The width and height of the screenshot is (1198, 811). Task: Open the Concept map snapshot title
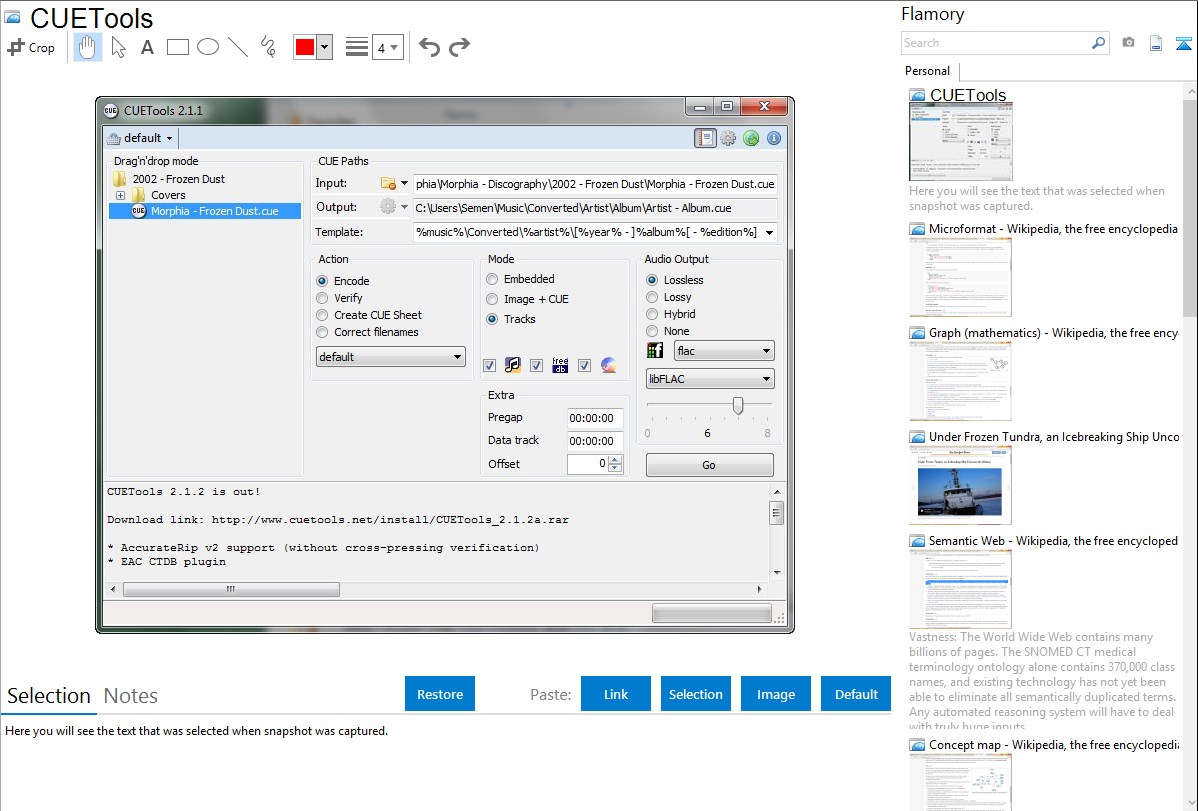point(1053,744)
